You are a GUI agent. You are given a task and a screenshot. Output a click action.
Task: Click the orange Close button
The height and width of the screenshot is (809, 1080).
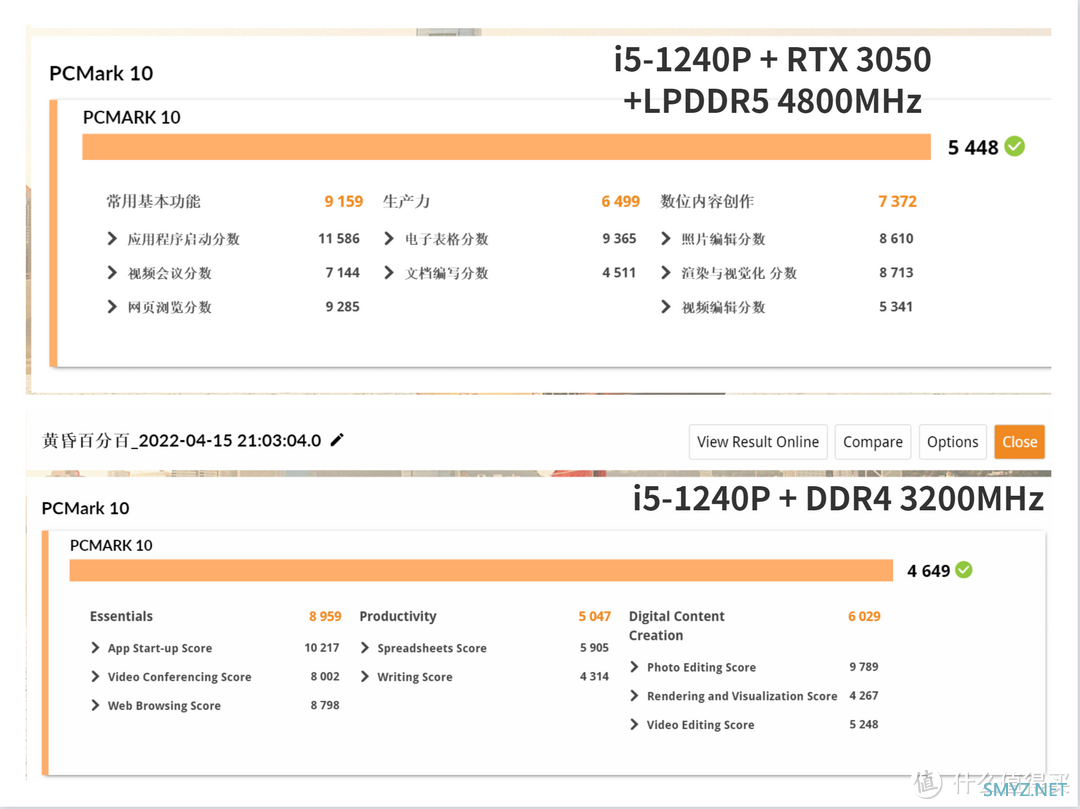pos(1019,442)
